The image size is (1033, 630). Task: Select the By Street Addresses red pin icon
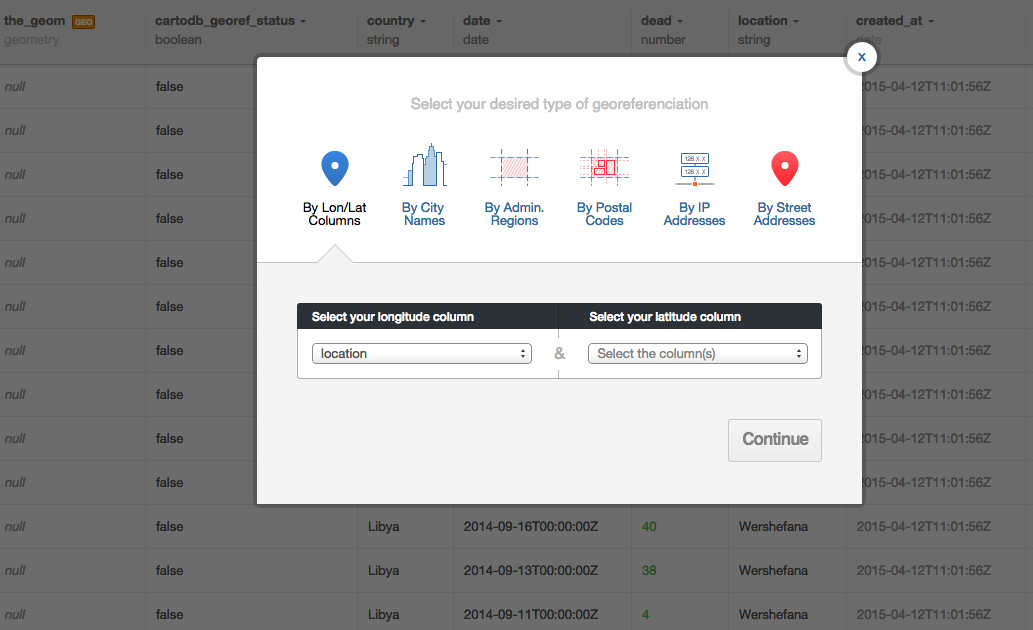coord(785,168)
